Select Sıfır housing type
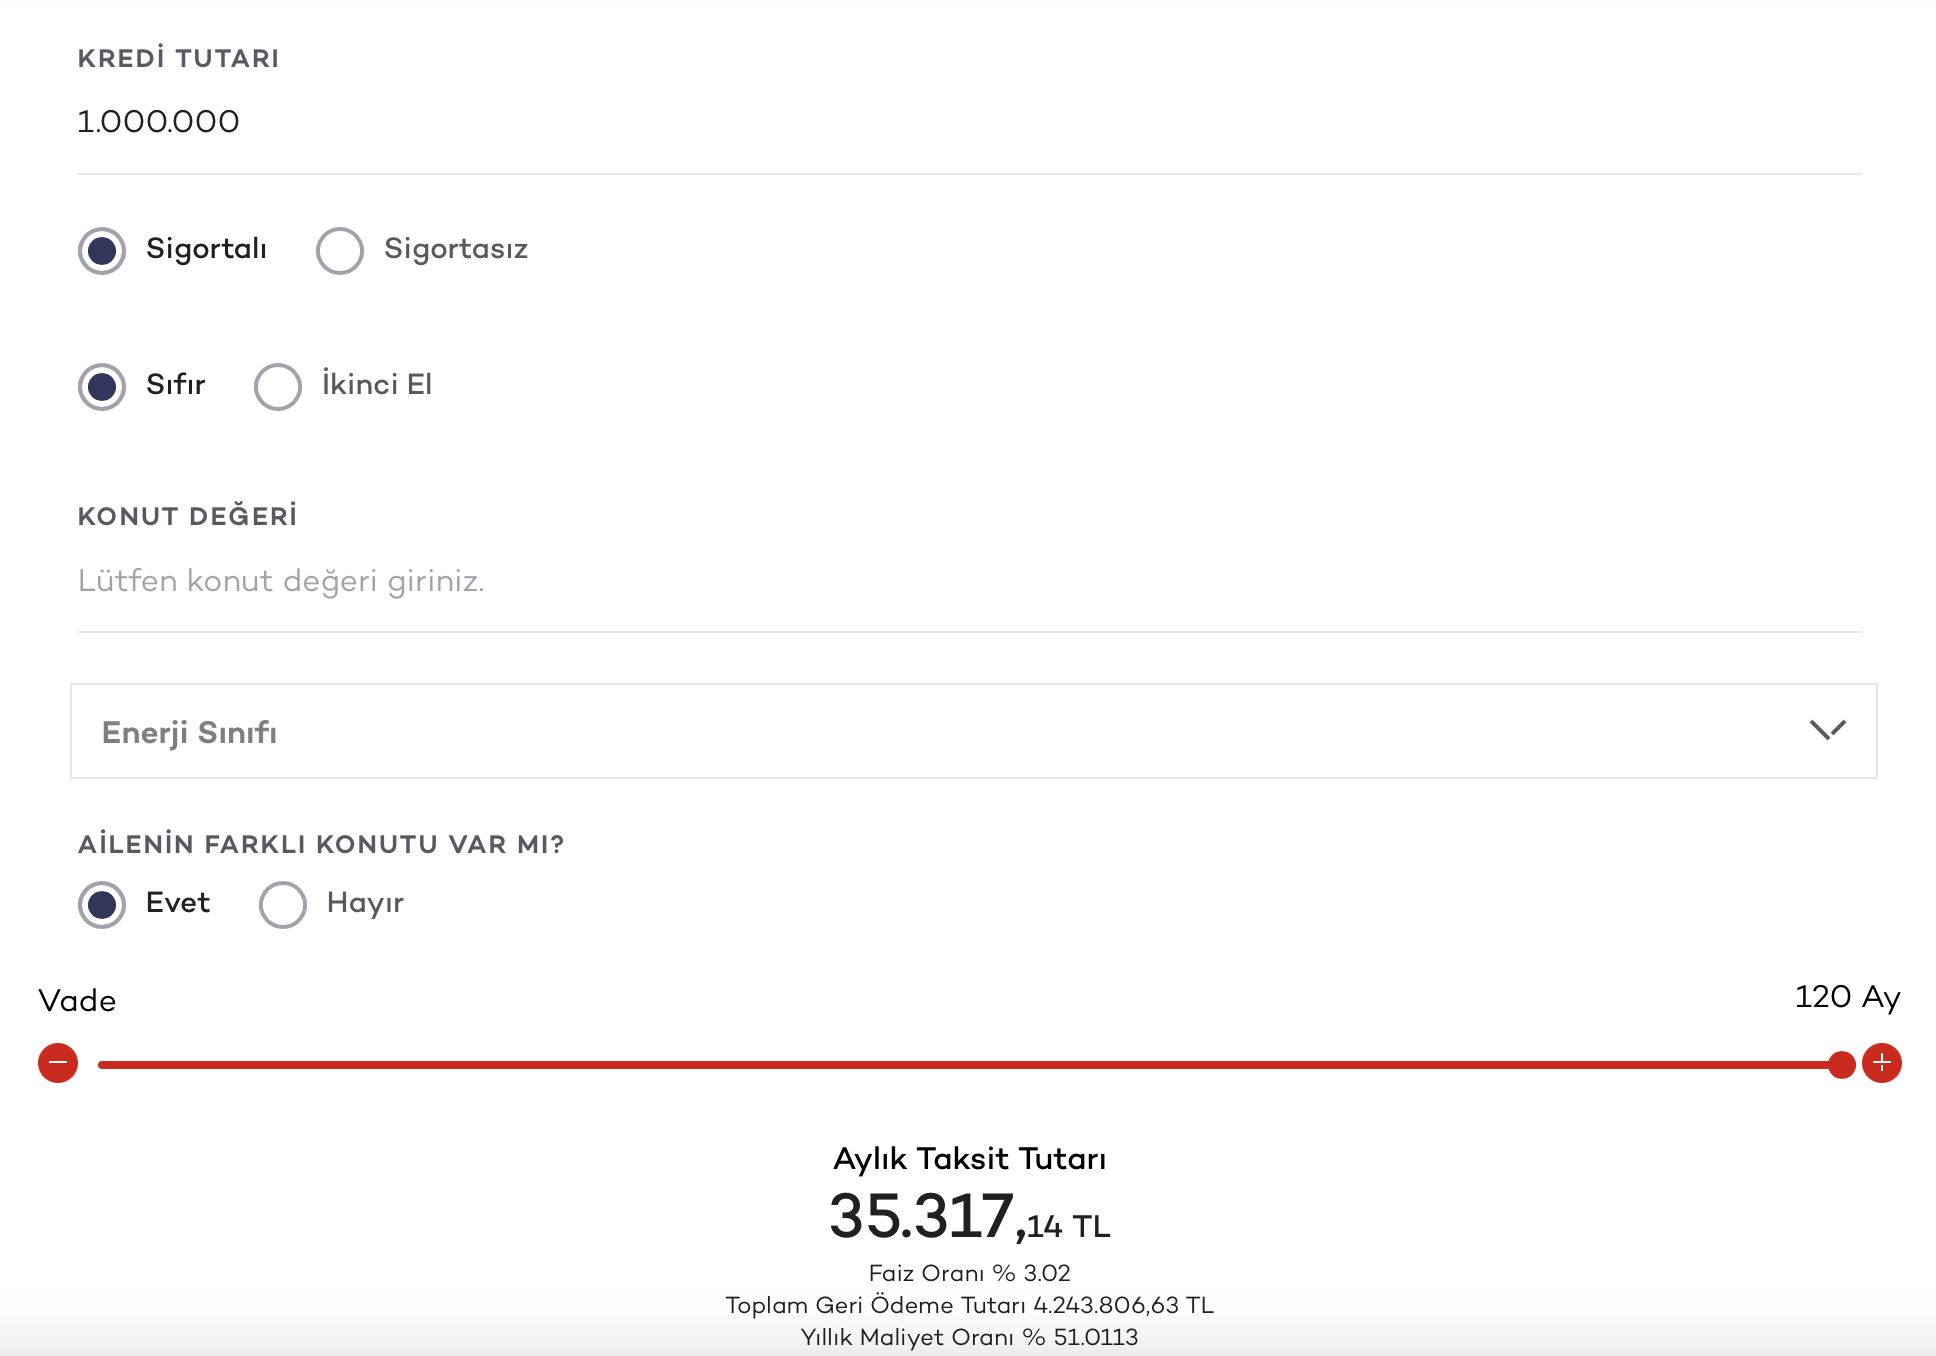1936x1356 pixels. coord(102,386)
